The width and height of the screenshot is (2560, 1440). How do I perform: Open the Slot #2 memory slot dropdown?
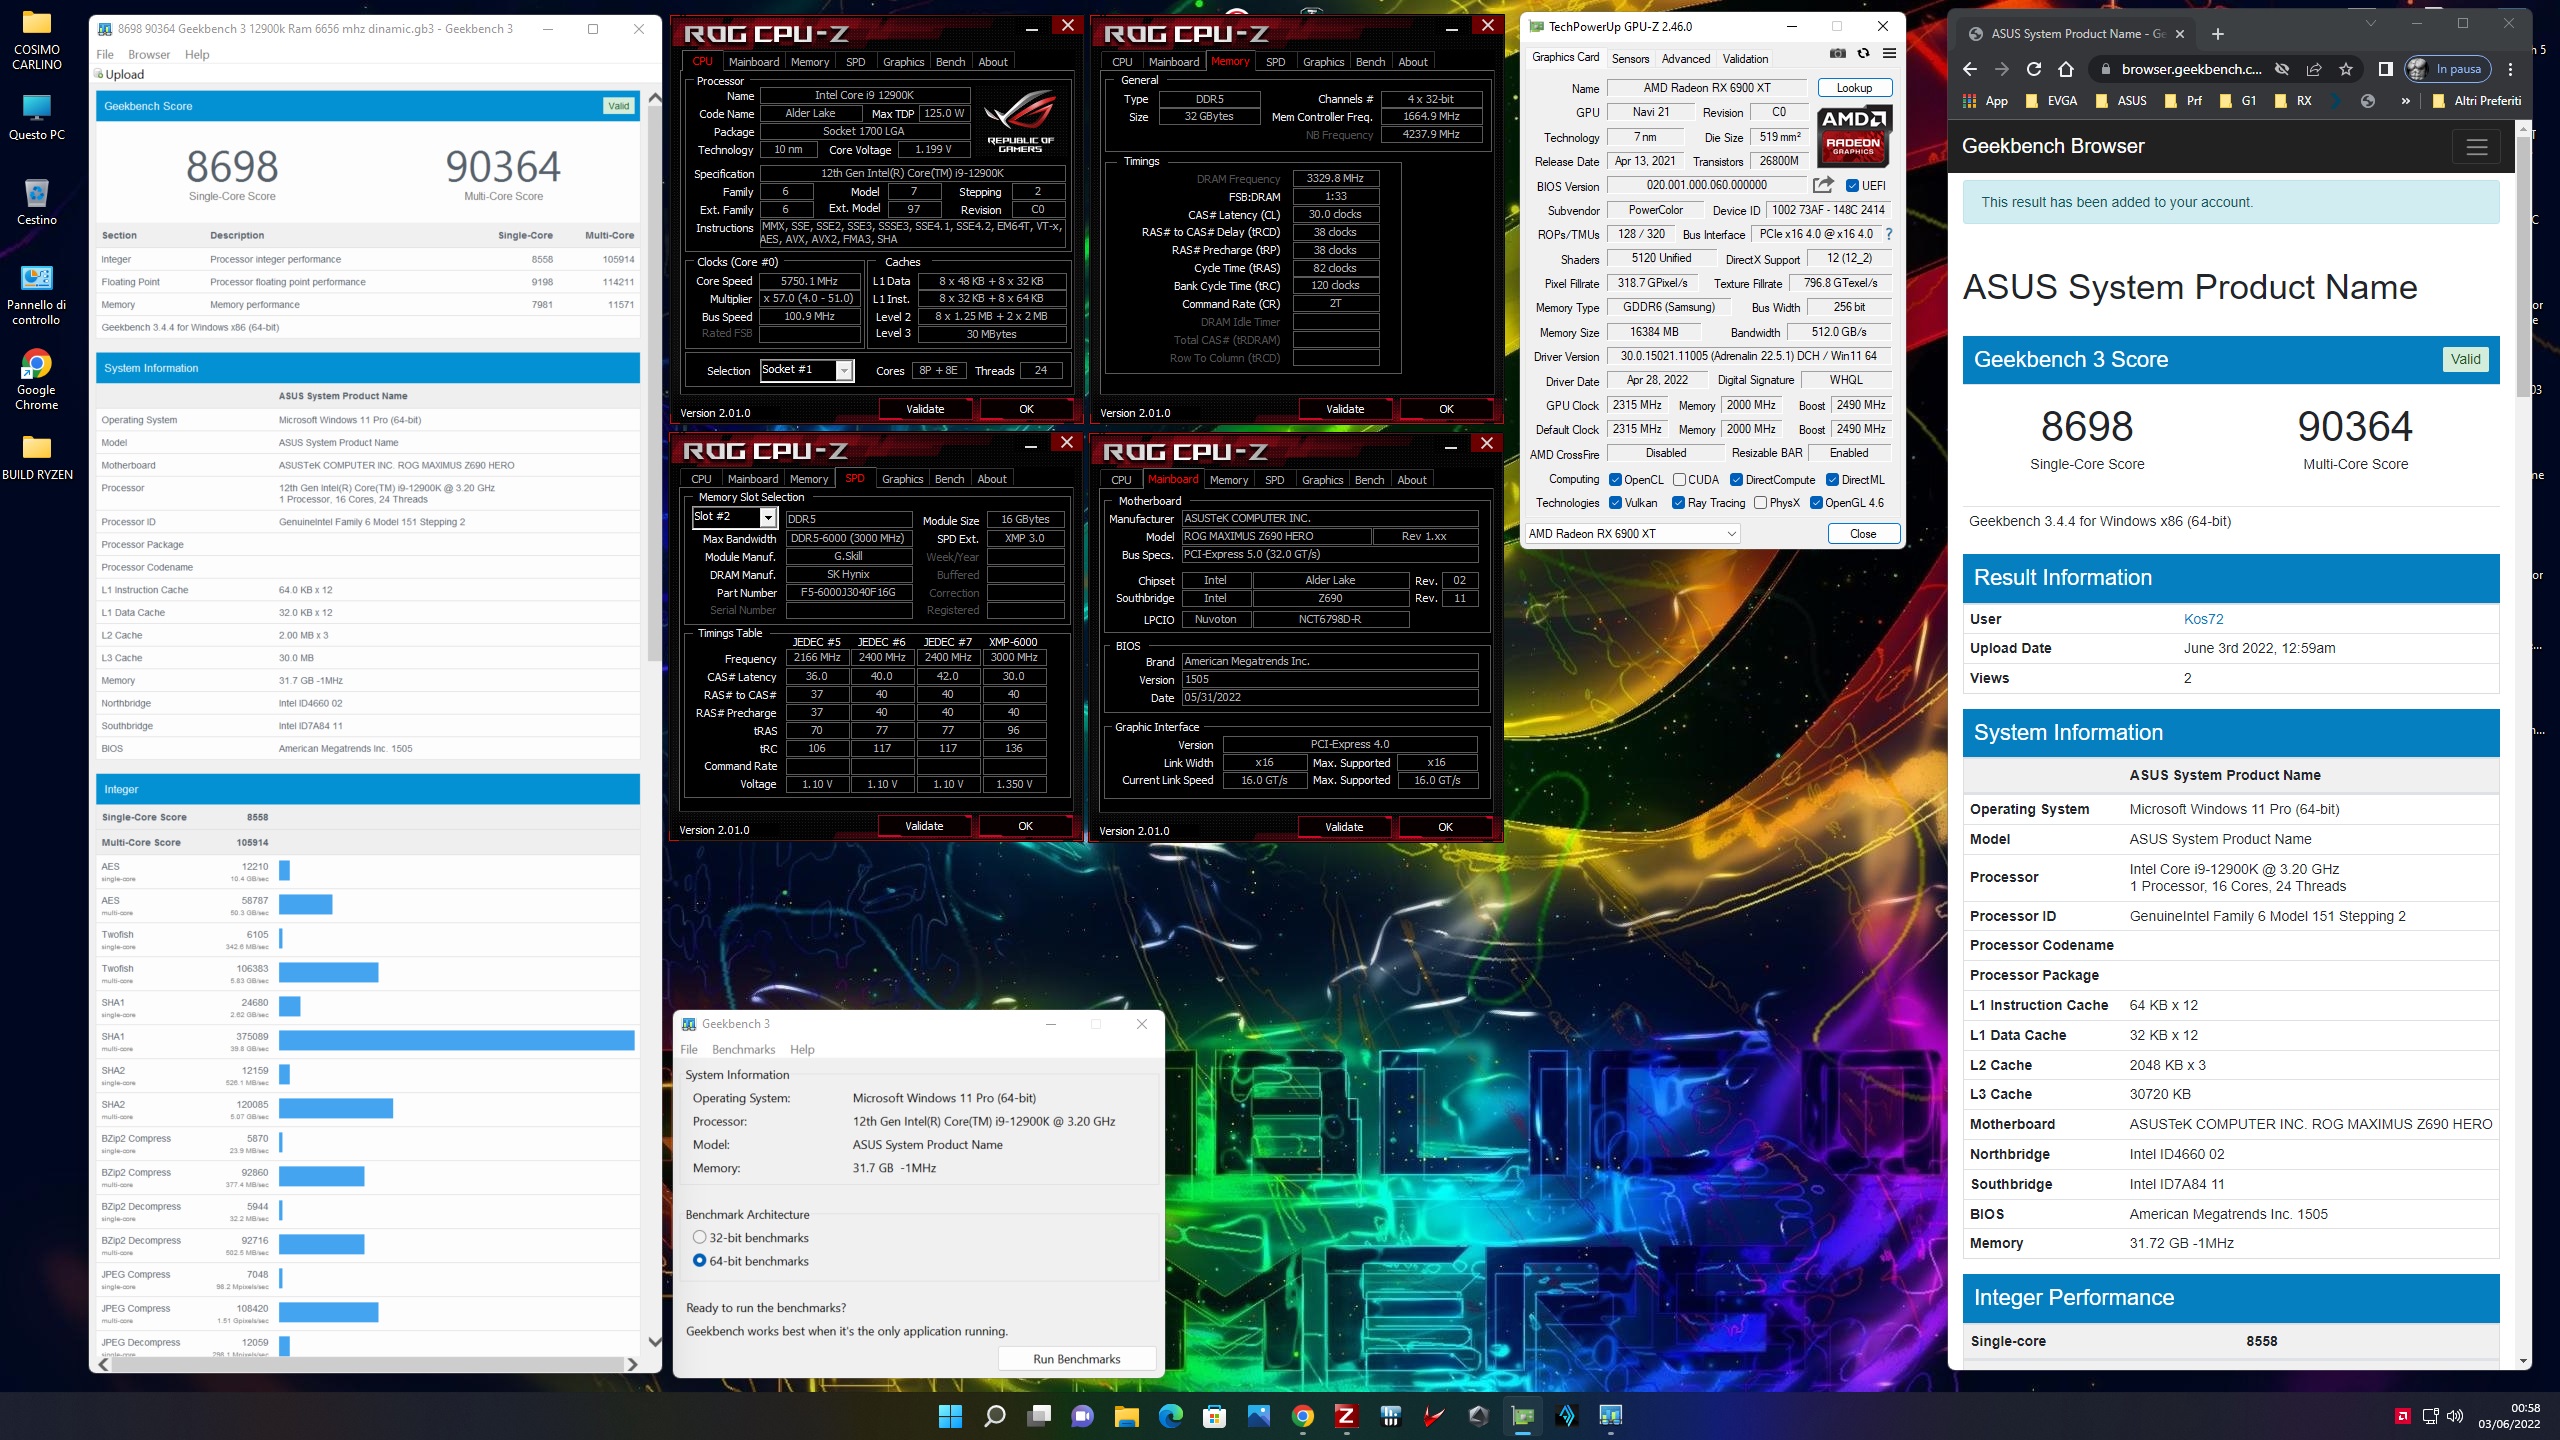tap(735, 517)
